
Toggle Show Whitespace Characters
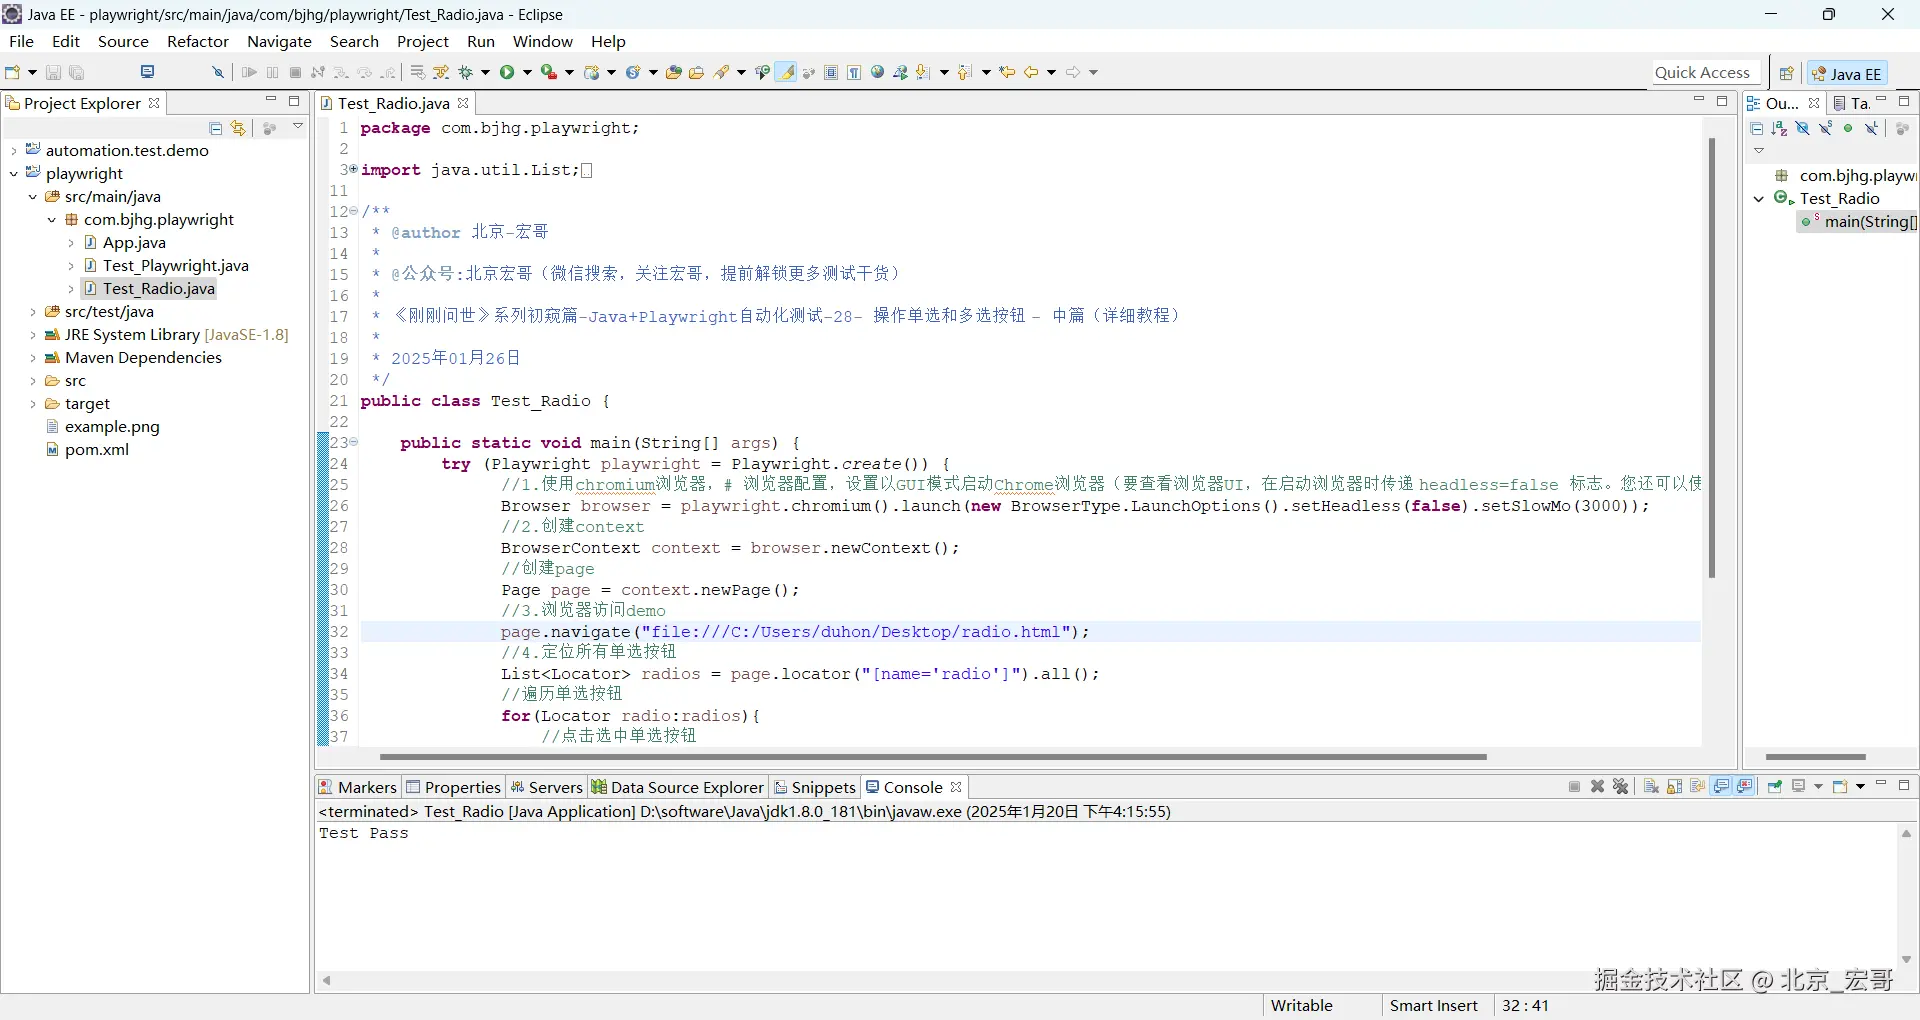pyautogui.click(x=854, y=72)
